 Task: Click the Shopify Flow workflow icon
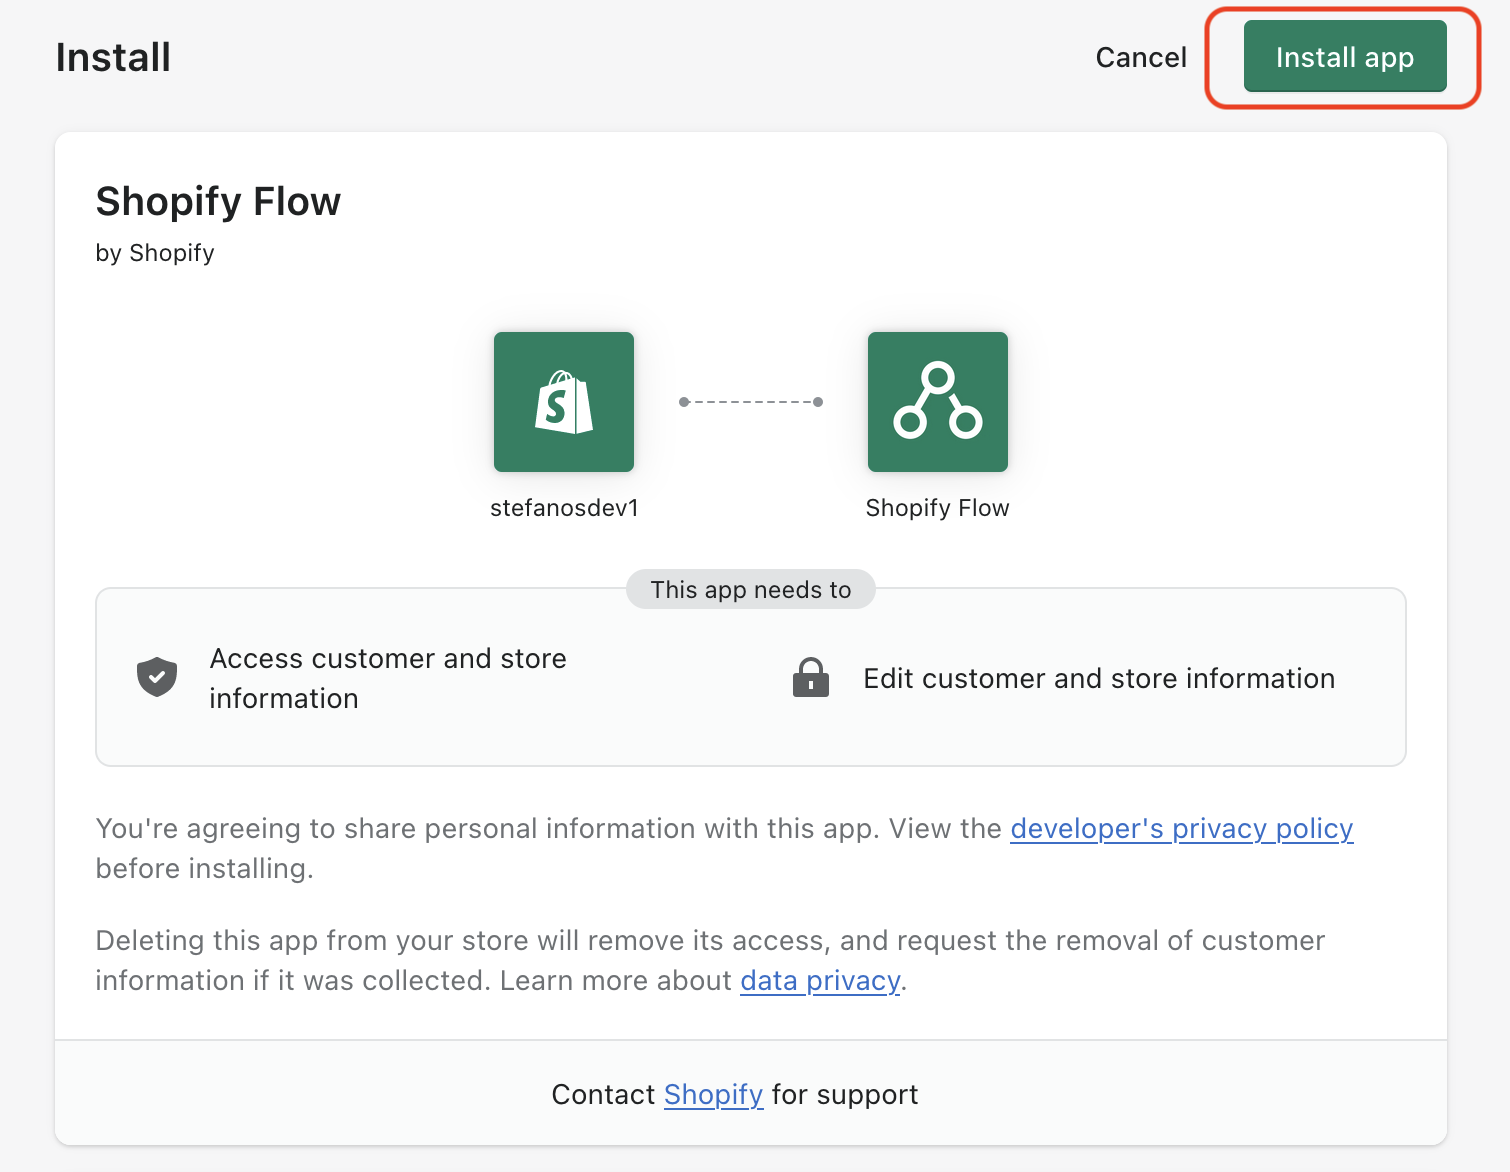point(937,402)
